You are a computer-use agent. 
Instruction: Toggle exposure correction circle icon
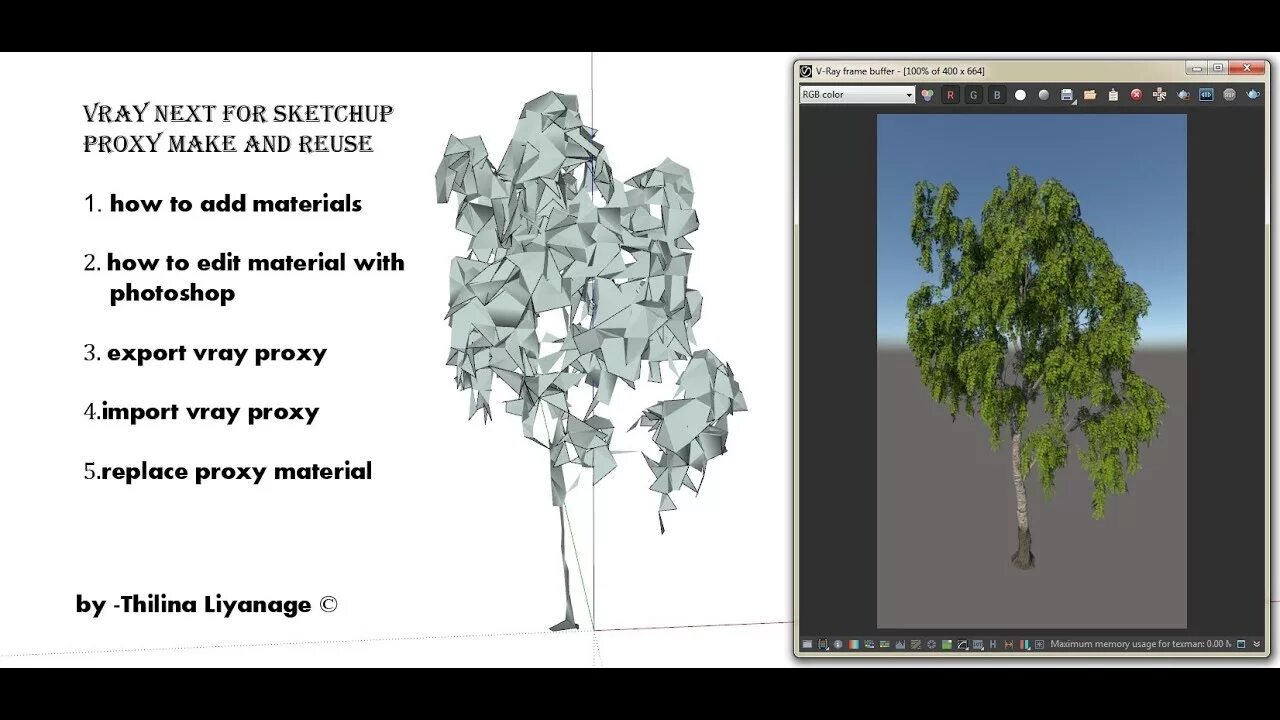tap(931, 644)
